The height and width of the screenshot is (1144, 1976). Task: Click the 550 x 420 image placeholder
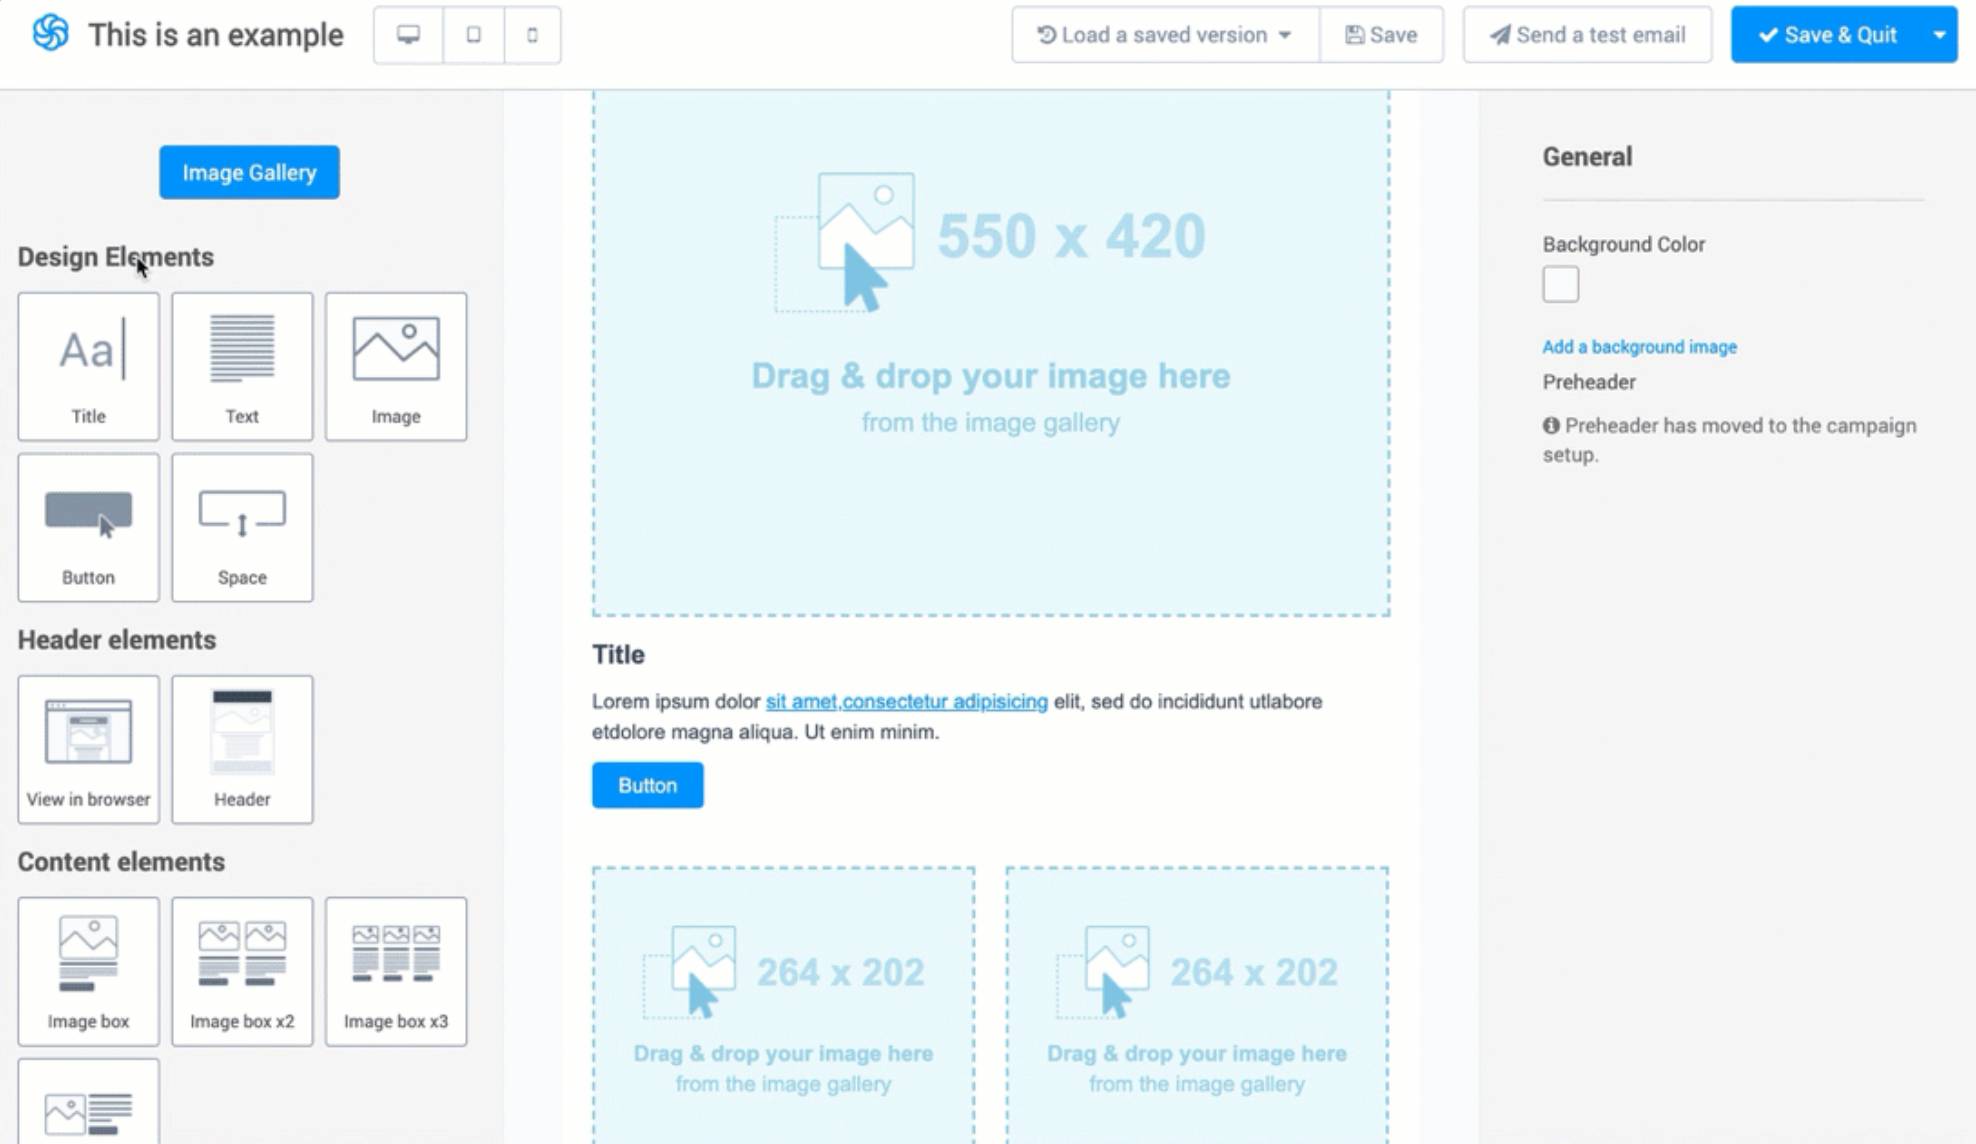[990, 353]
